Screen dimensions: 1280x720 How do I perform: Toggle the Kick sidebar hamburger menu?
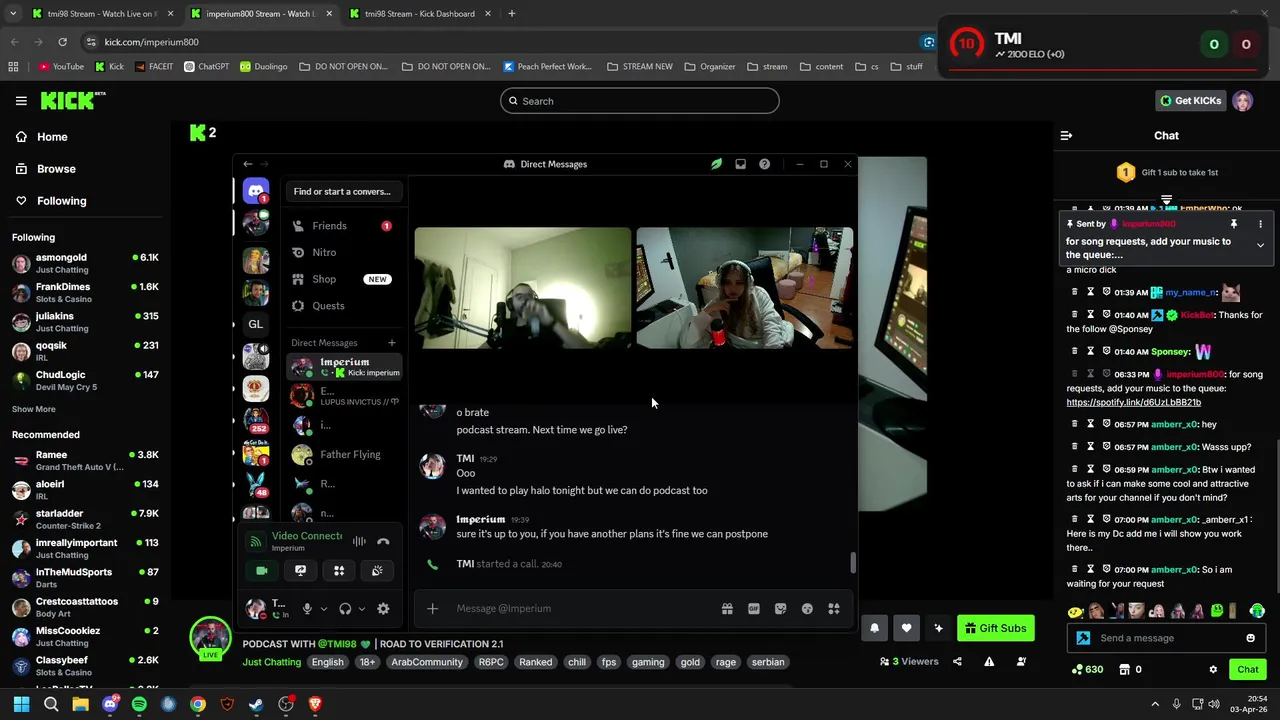pos(21,101)
